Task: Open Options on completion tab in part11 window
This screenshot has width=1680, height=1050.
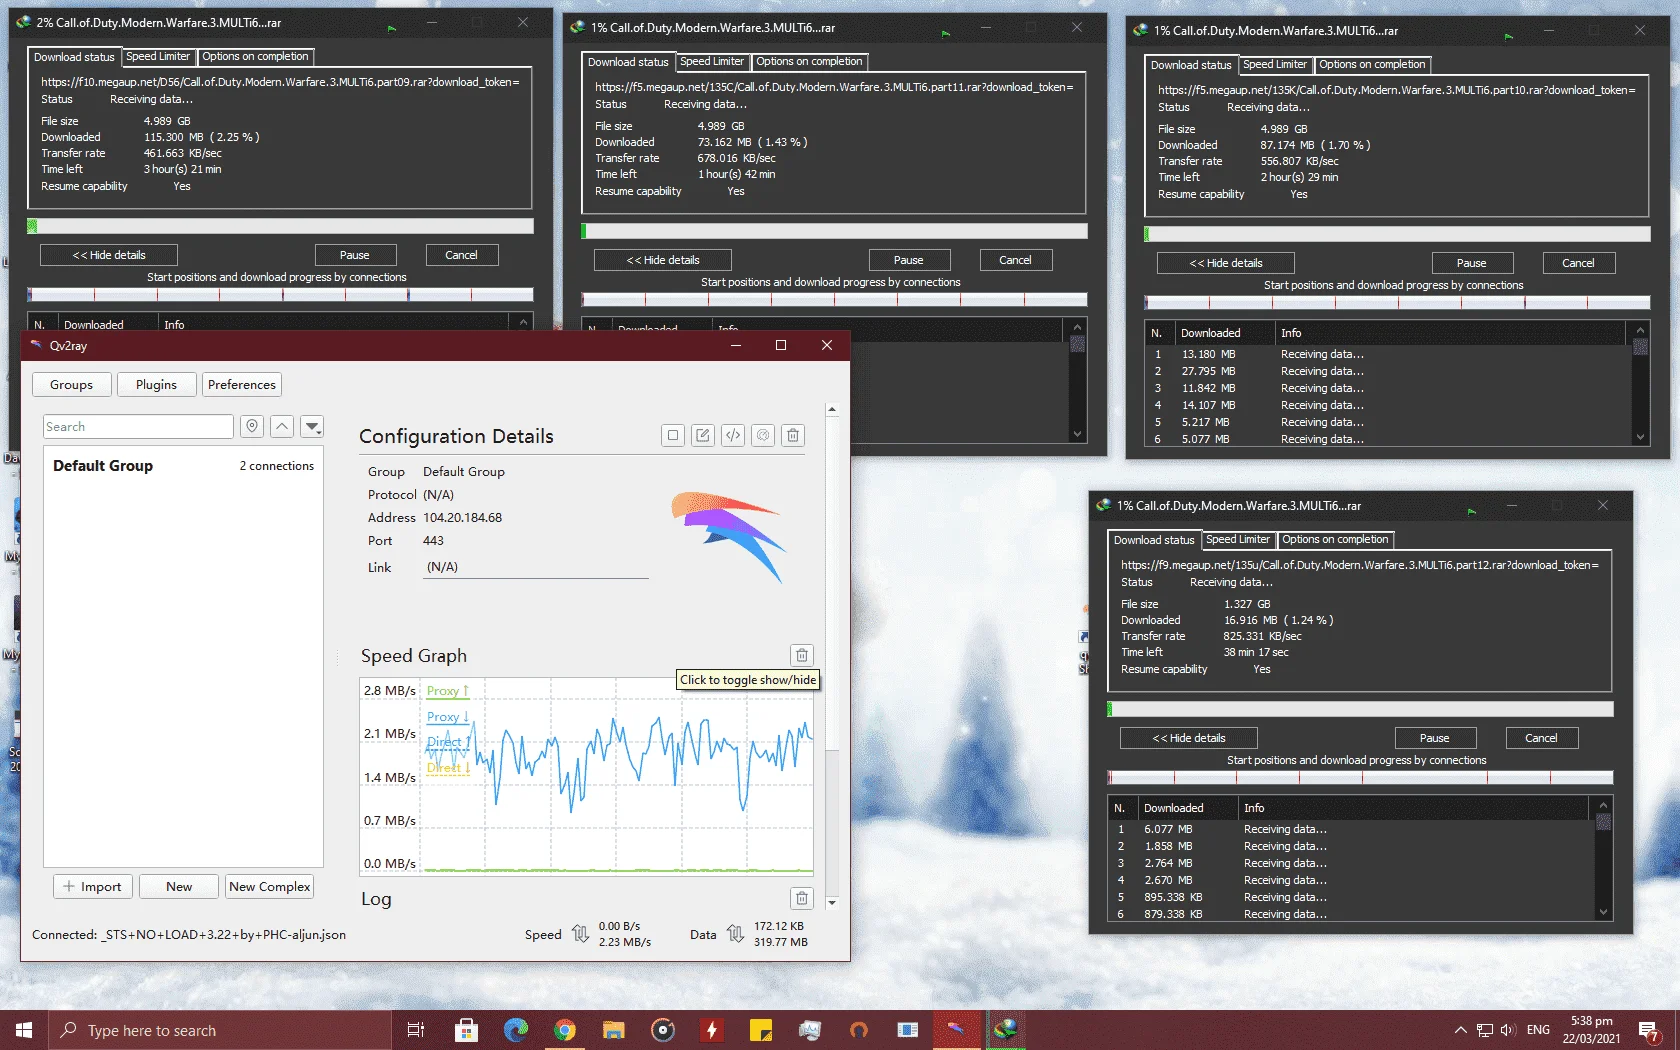Action: coord(809,62)
